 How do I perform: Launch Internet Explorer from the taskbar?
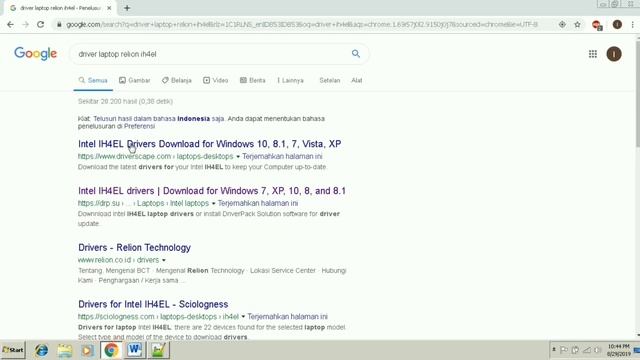[41, 350]
